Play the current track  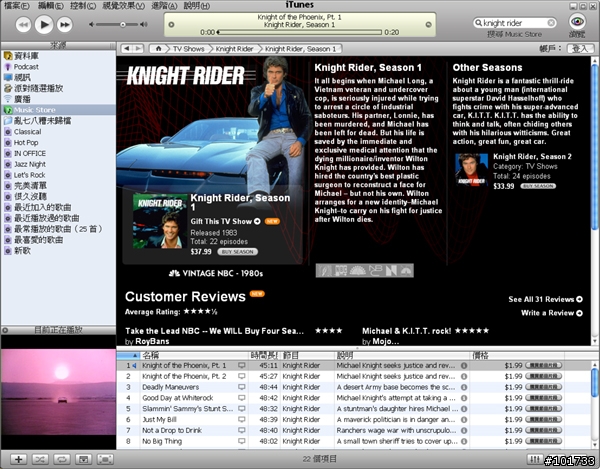point(44,25)
